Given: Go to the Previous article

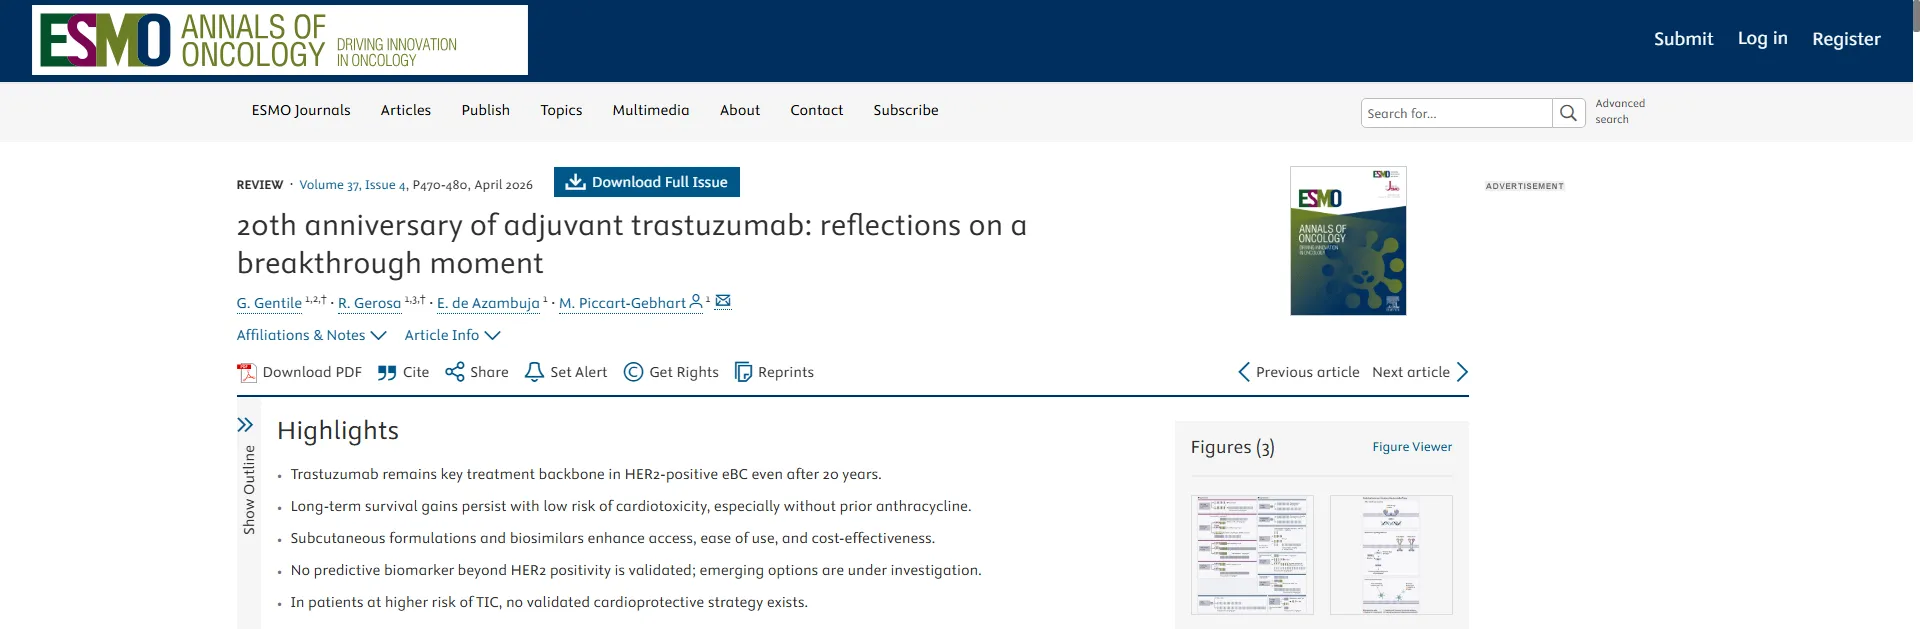Looking at the screenshot, I should pos(1298,372).
